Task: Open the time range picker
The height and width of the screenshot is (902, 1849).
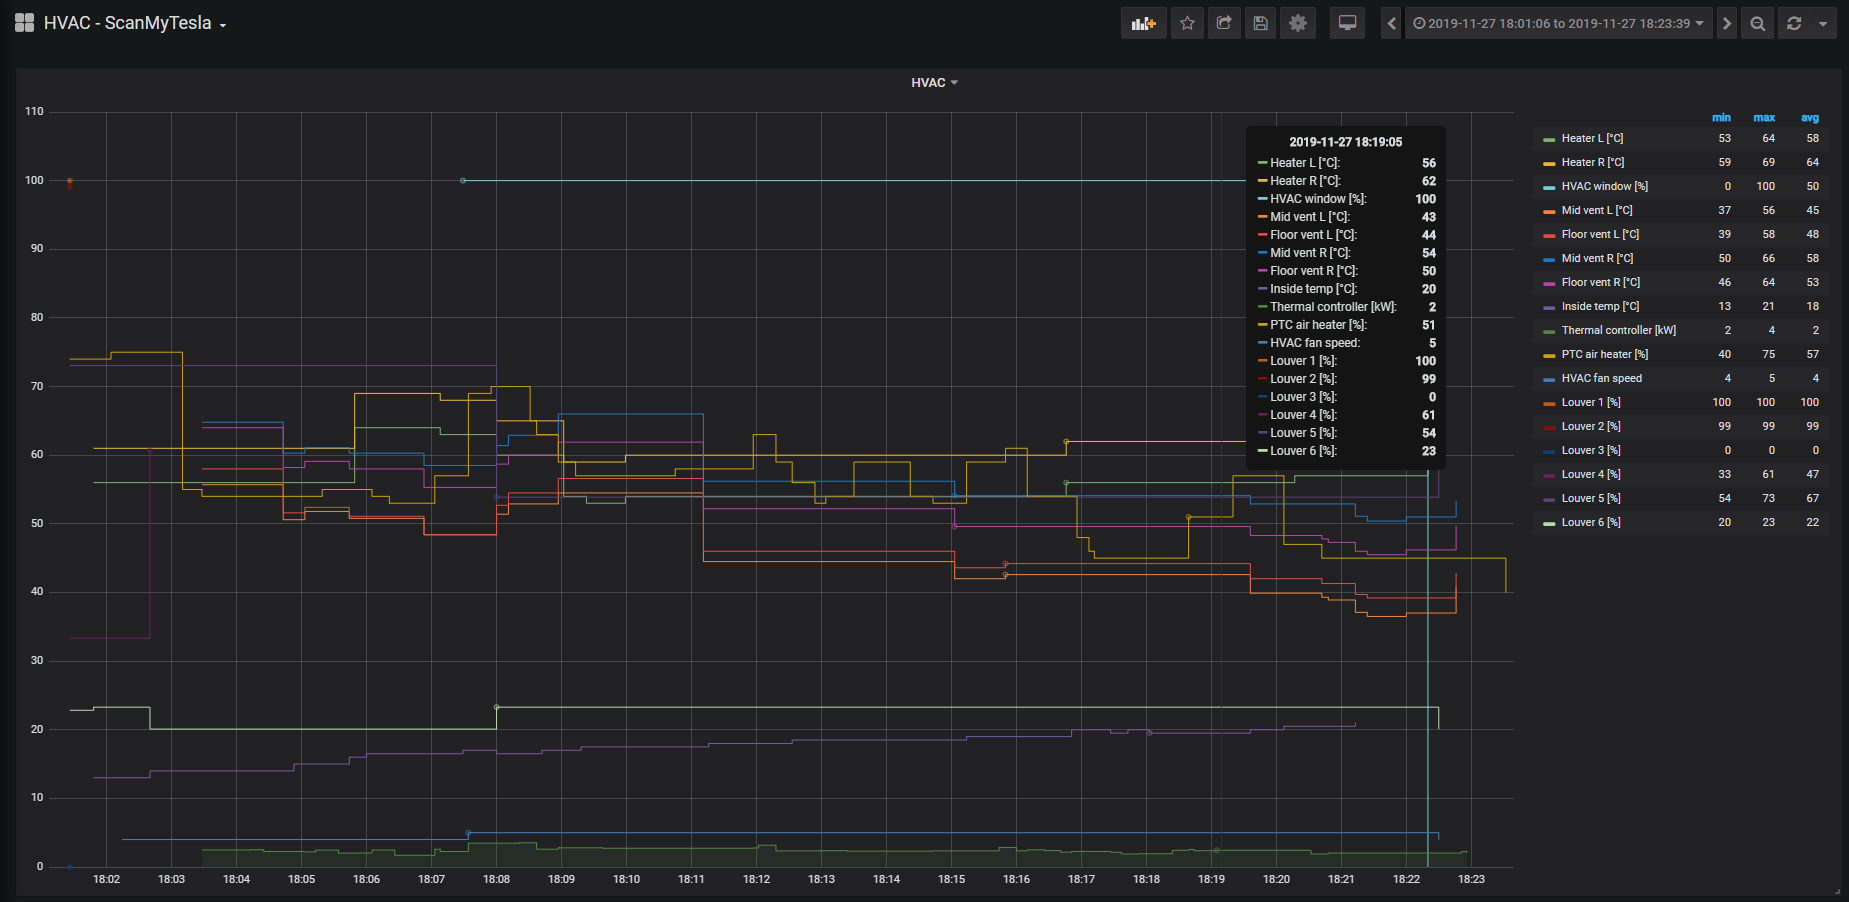Action: click(x=1559, y=23)
